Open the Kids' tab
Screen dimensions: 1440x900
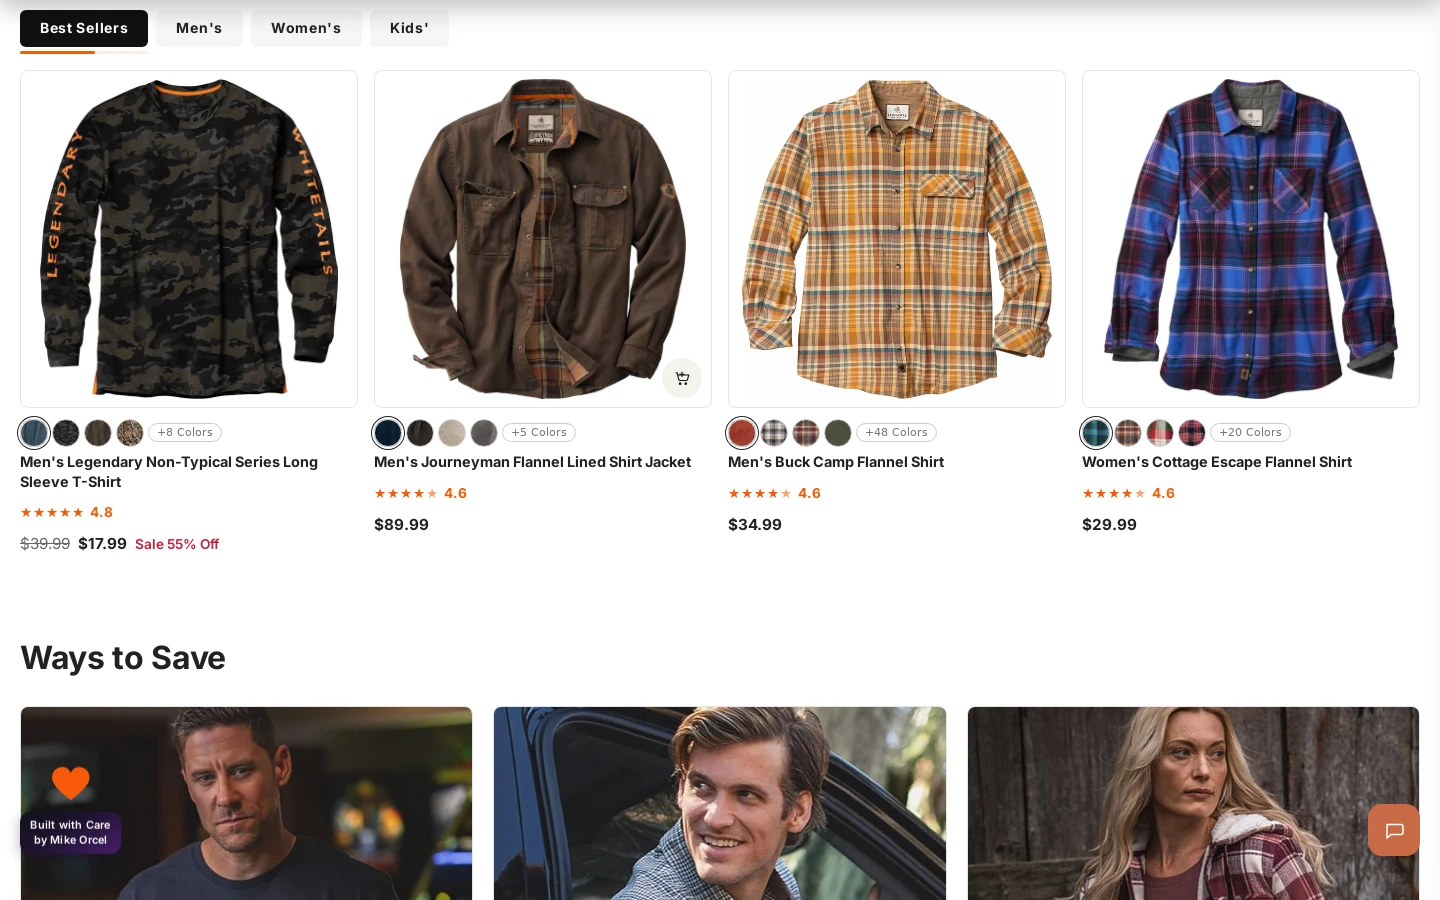click(409, 28)
